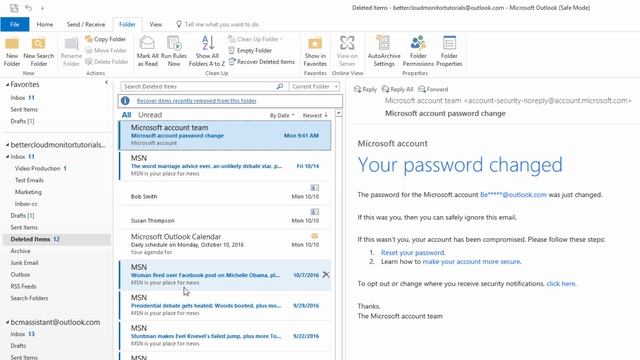This screenshot has width=640, height=360.
Task: Open Susan Thompson deleted item
Action: 225,217
